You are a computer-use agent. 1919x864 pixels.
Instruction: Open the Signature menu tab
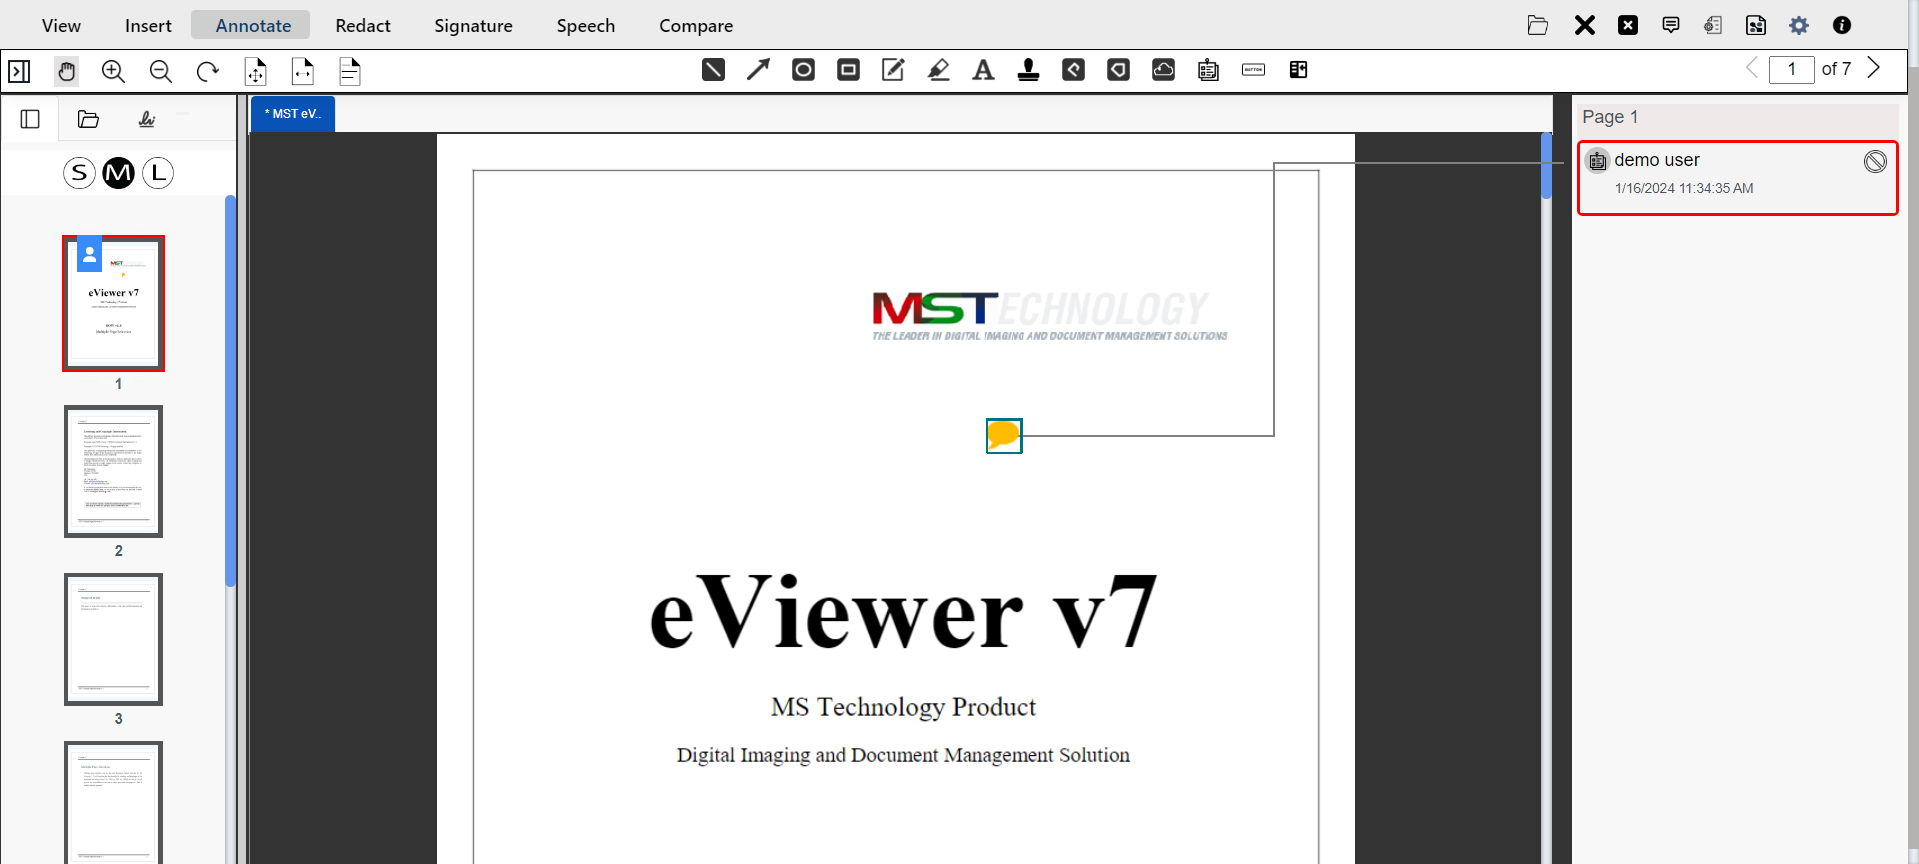click(x=473, y=25)
